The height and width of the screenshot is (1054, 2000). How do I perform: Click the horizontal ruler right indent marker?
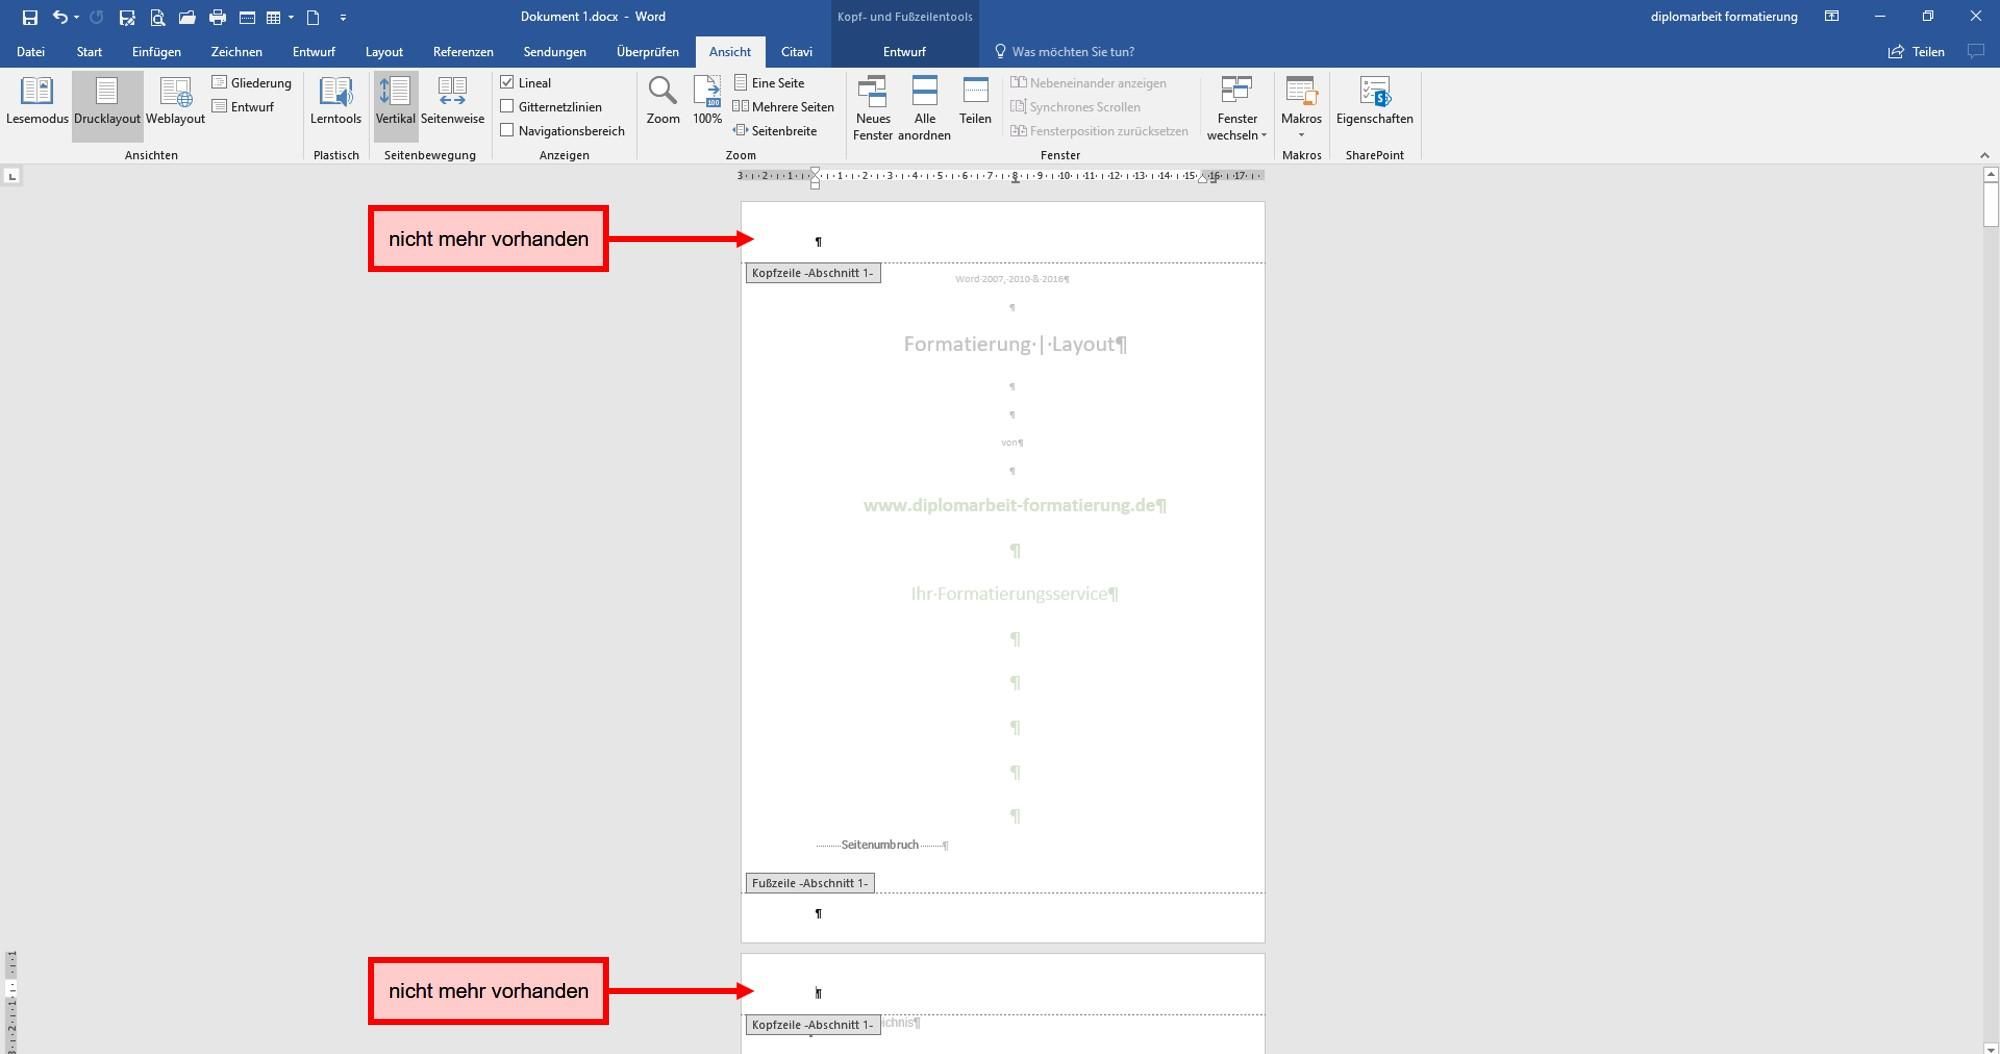(x=1203, y=180)
